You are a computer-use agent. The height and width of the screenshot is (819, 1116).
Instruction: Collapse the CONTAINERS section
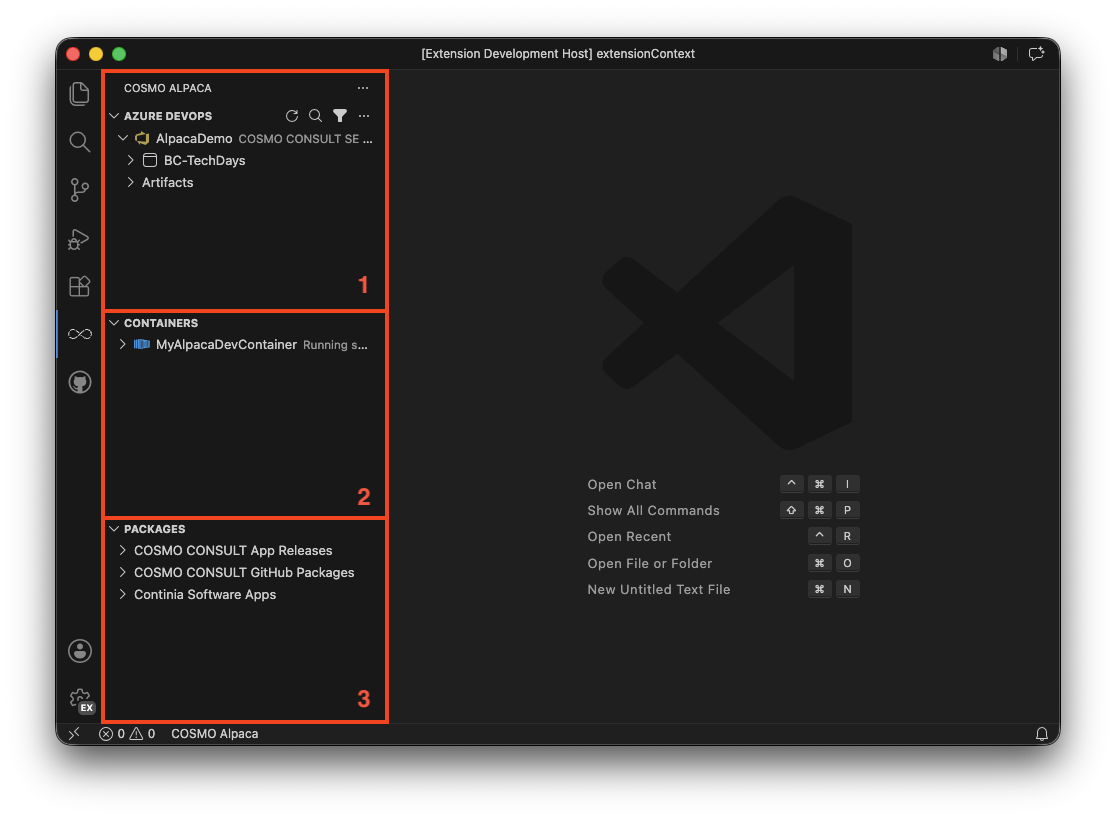pos(114,323)
